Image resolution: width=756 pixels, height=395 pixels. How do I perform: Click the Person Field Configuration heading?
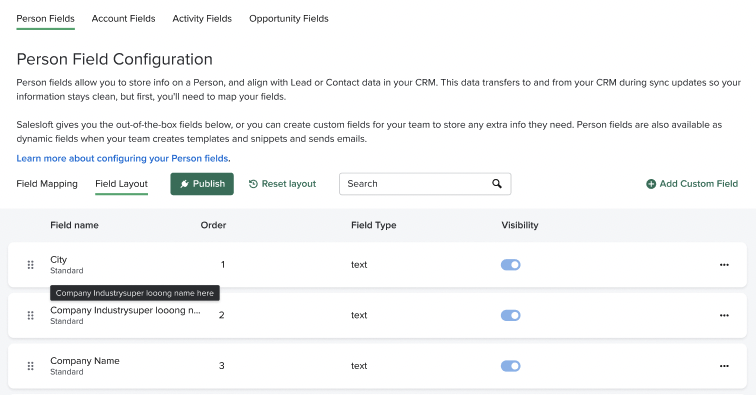click(115, 59)
